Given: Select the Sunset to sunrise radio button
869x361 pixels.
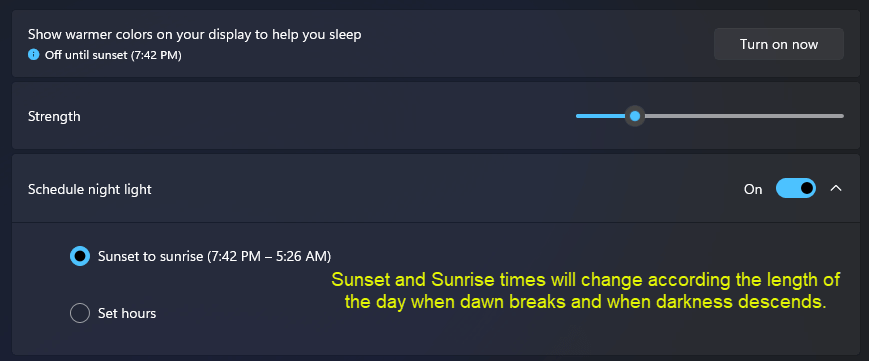Looking at the screenshot, I should tap(80, 256).
